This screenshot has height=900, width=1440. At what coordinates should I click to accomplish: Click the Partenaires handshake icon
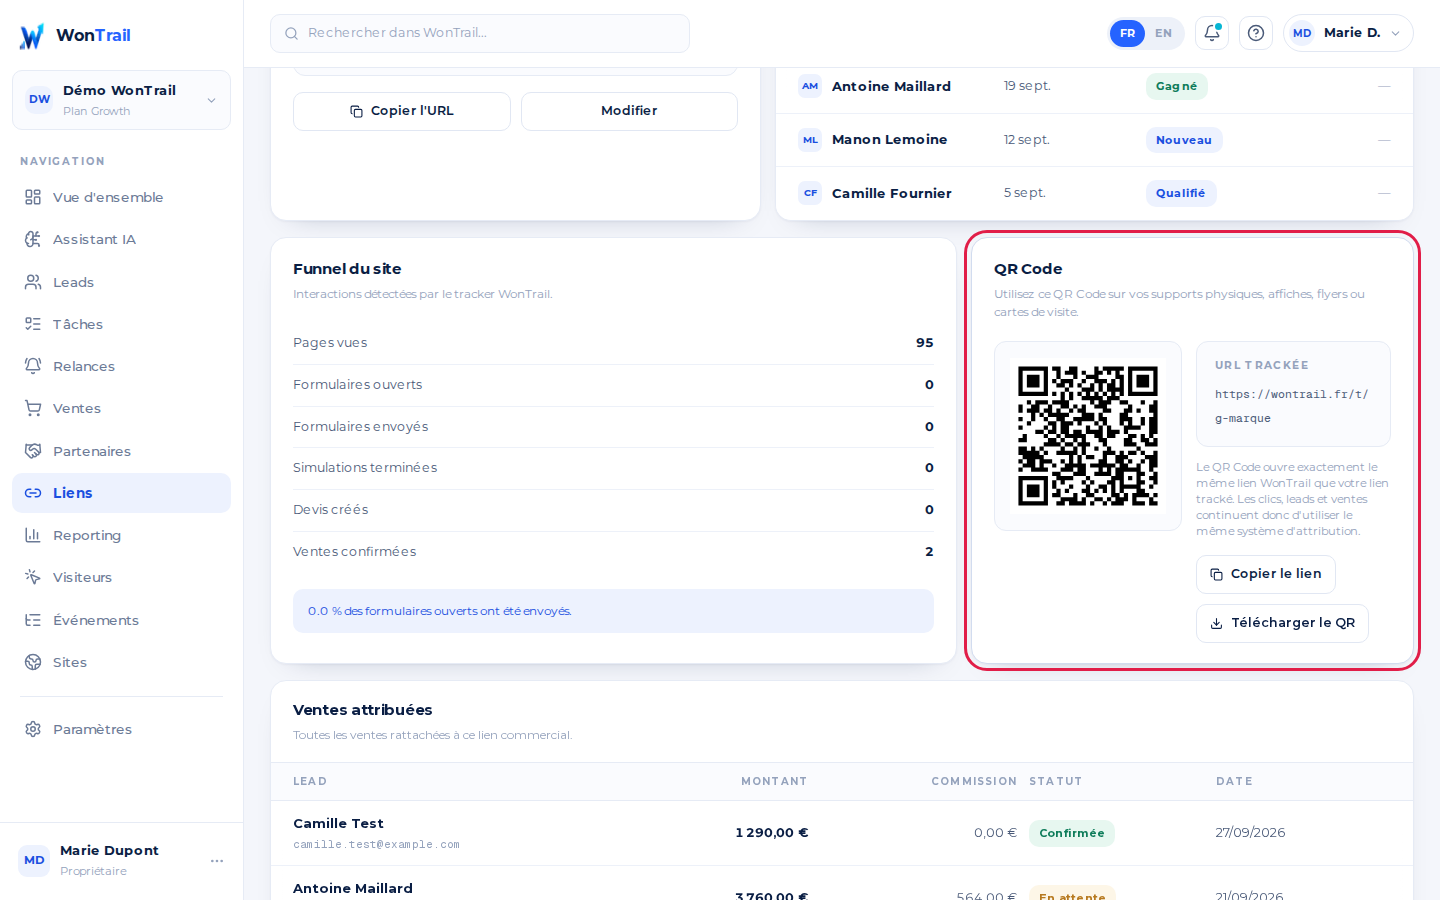(x=33, y=451)
